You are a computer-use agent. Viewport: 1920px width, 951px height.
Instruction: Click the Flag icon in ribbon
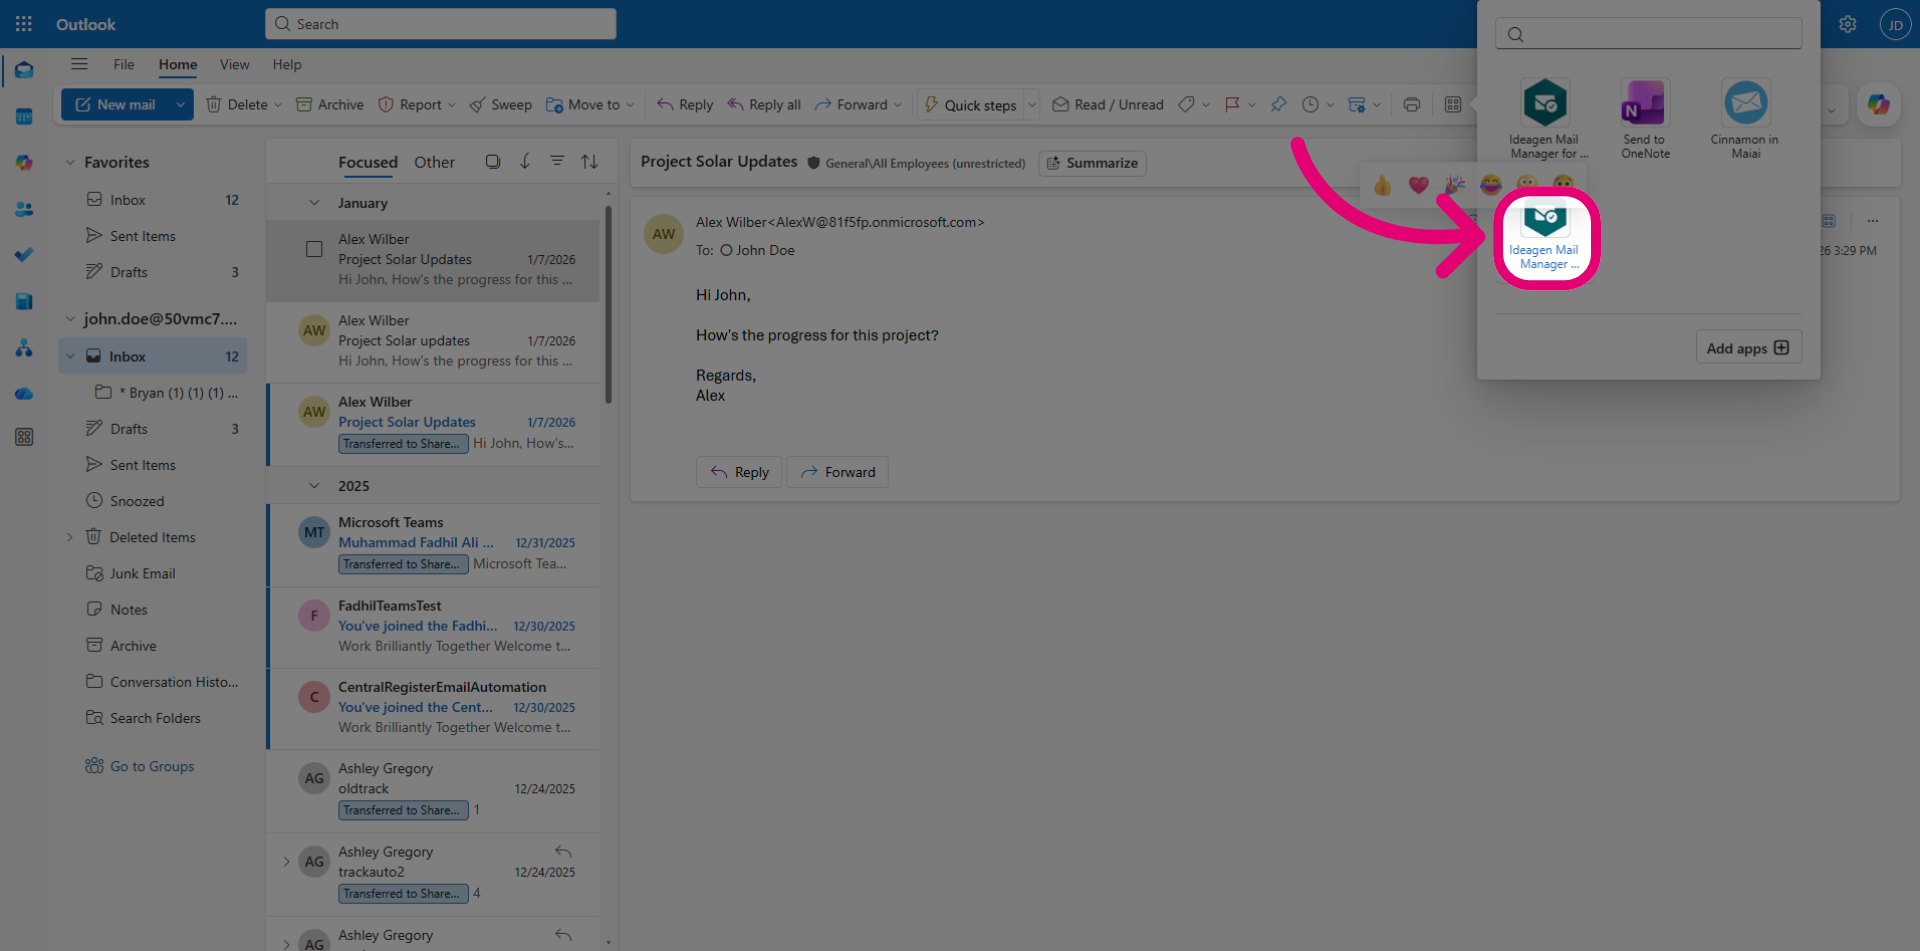coord(1232,104)
